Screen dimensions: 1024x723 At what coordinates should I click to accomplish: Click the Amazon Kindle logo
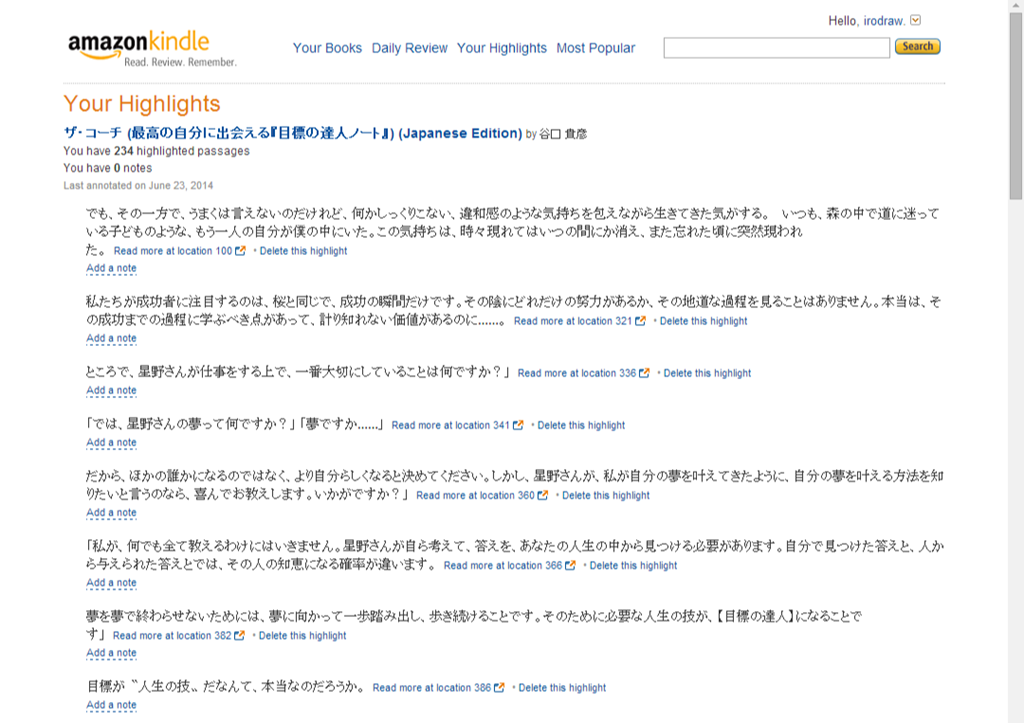click(x=152, y=48)
